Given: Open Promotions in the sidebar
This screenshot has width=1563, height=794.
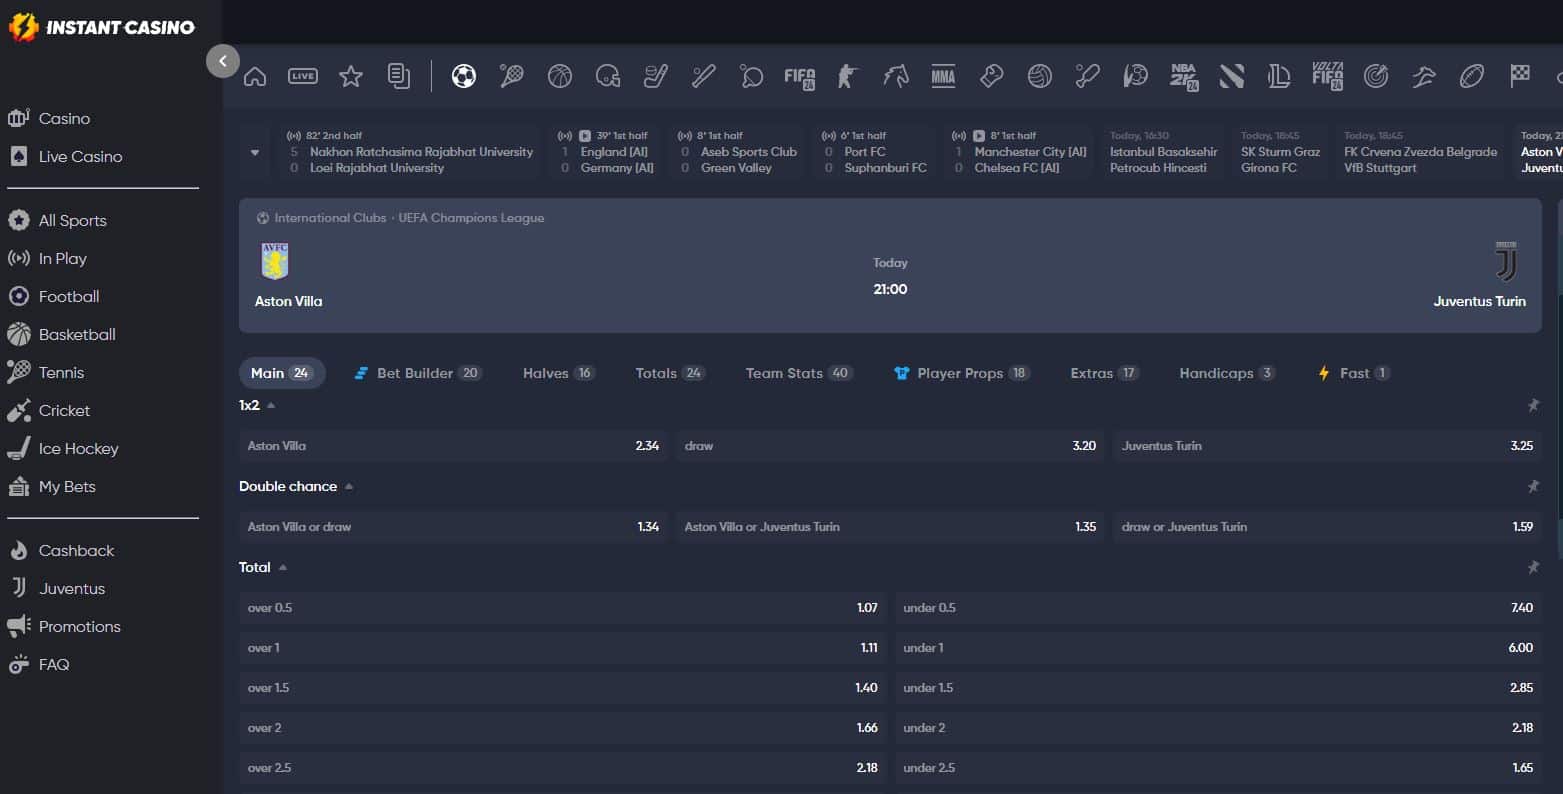Looking at the screenshot, I should 79,626.
